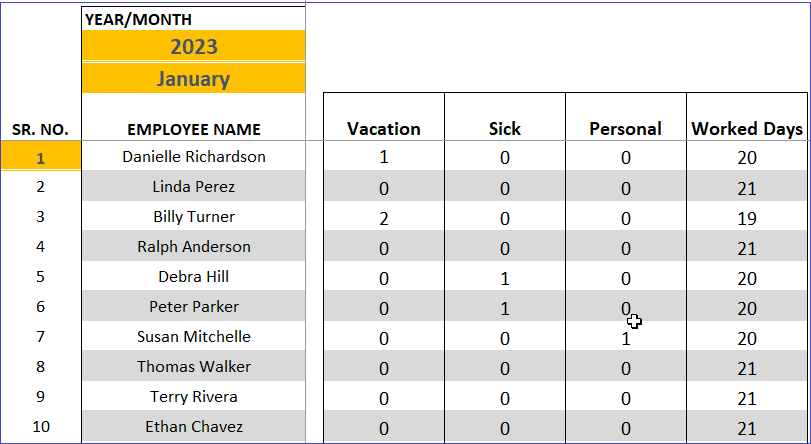Screen dimensions: 811x444
Task: Select Linda Perez's Worked Days cell
Action: 747,187
